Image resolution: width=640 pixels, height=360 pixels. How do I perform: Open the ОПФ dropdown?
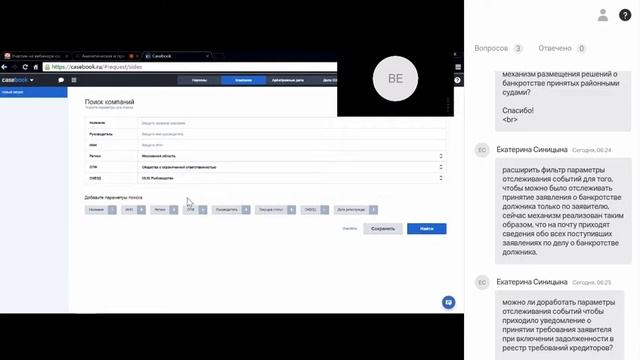291,167
